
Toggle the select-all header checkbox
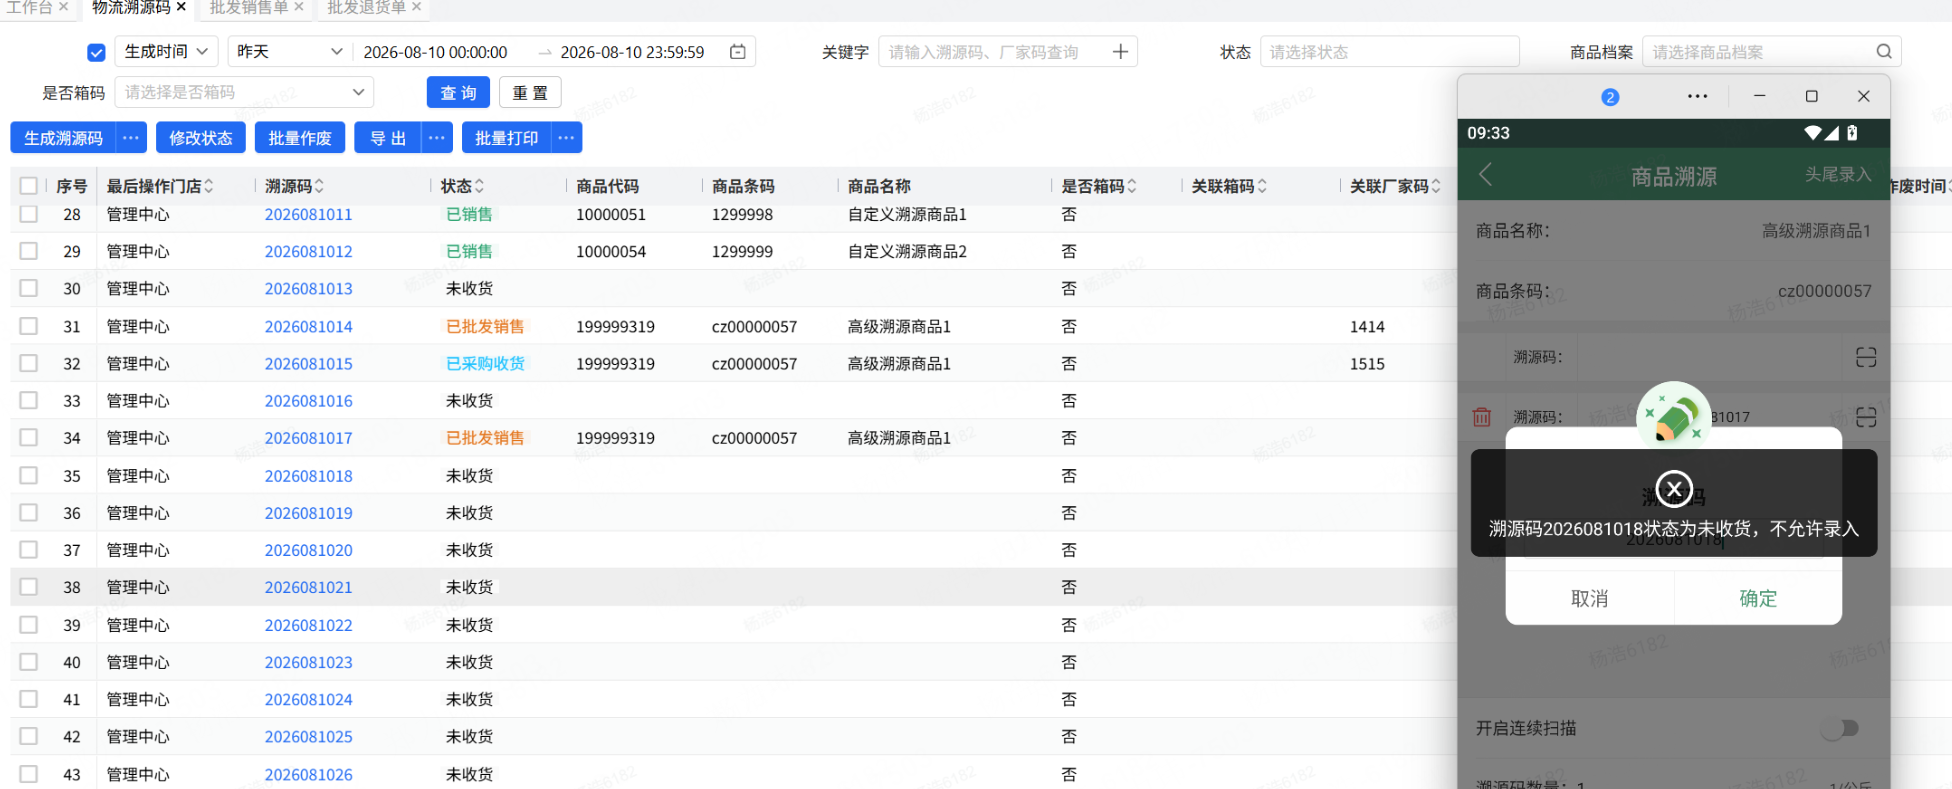tap(29, 186)
